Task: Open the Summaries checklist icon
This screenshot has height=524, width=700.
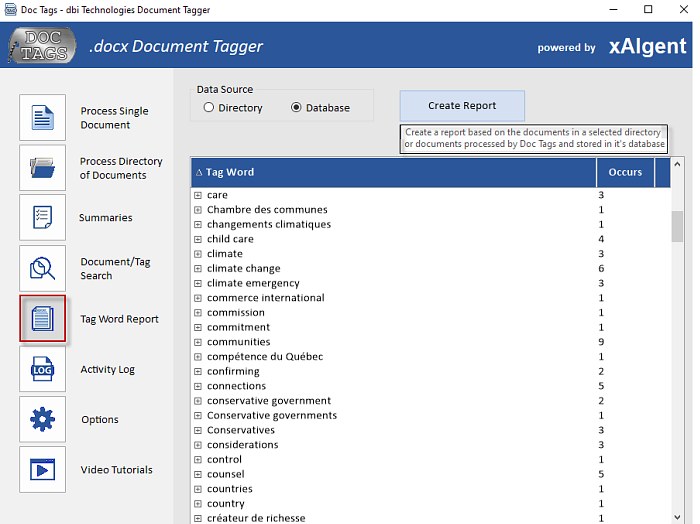Action: 42,217
